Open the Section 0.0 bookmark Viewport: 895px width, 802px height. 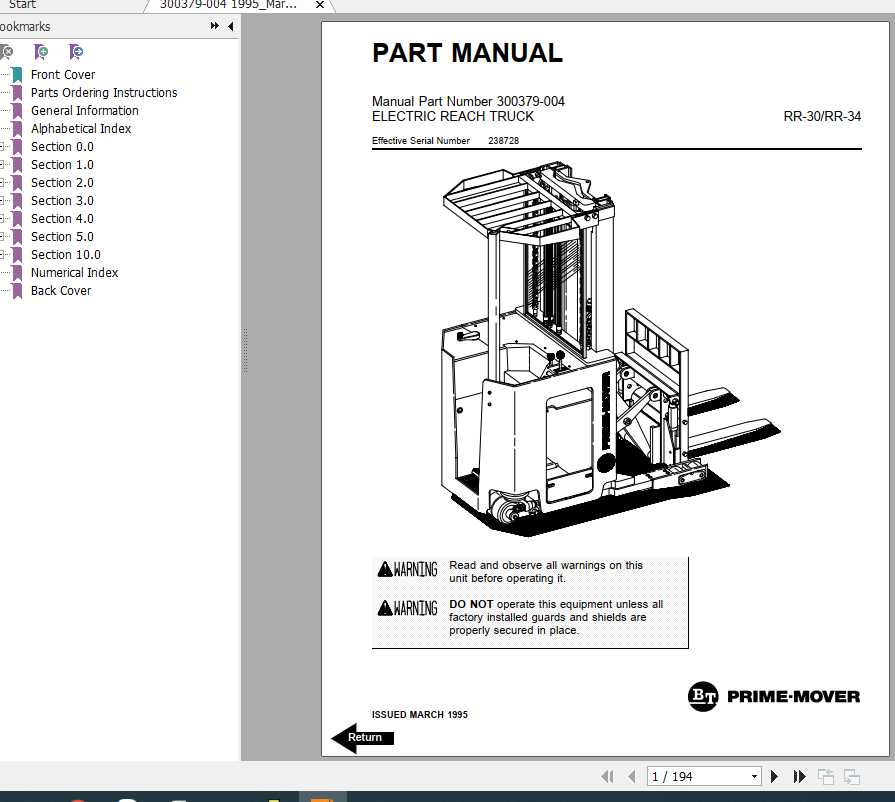62,147
